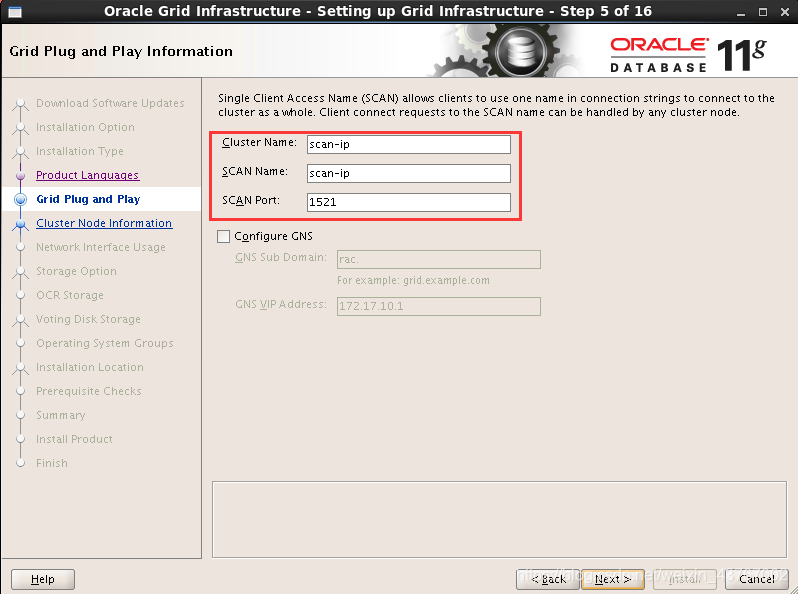Click the disabled GNS Sub Domain field
Image resolution: width=798 pixels, height=594 pixels.
point(439,259)
